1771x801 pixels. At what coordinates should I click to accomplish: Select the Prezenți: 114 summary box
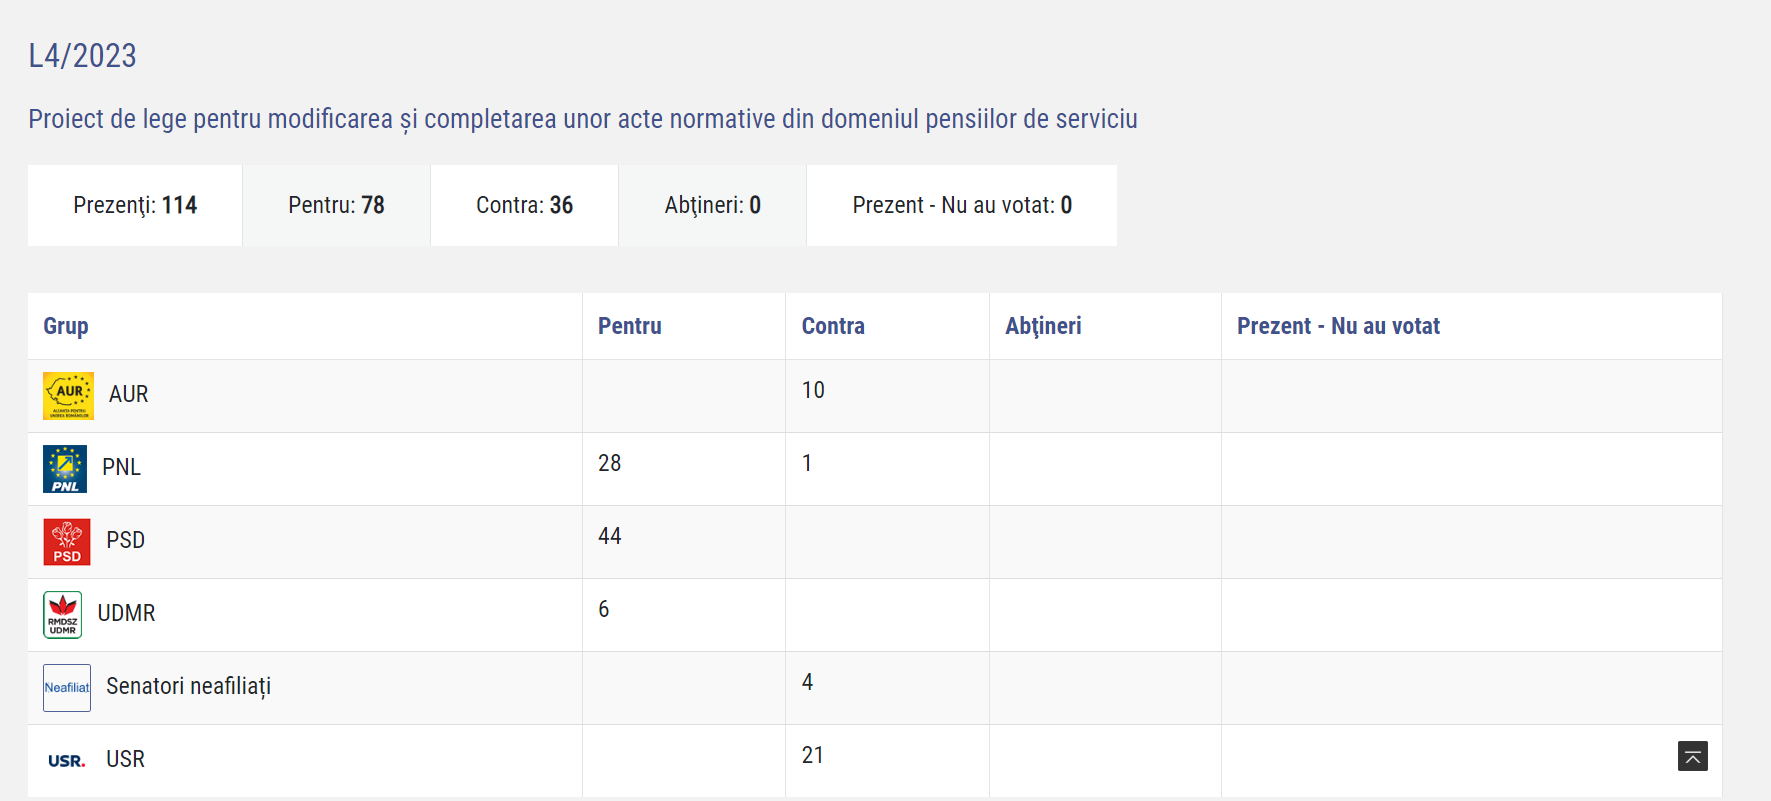pyautogui.click(x=135, y=206)
